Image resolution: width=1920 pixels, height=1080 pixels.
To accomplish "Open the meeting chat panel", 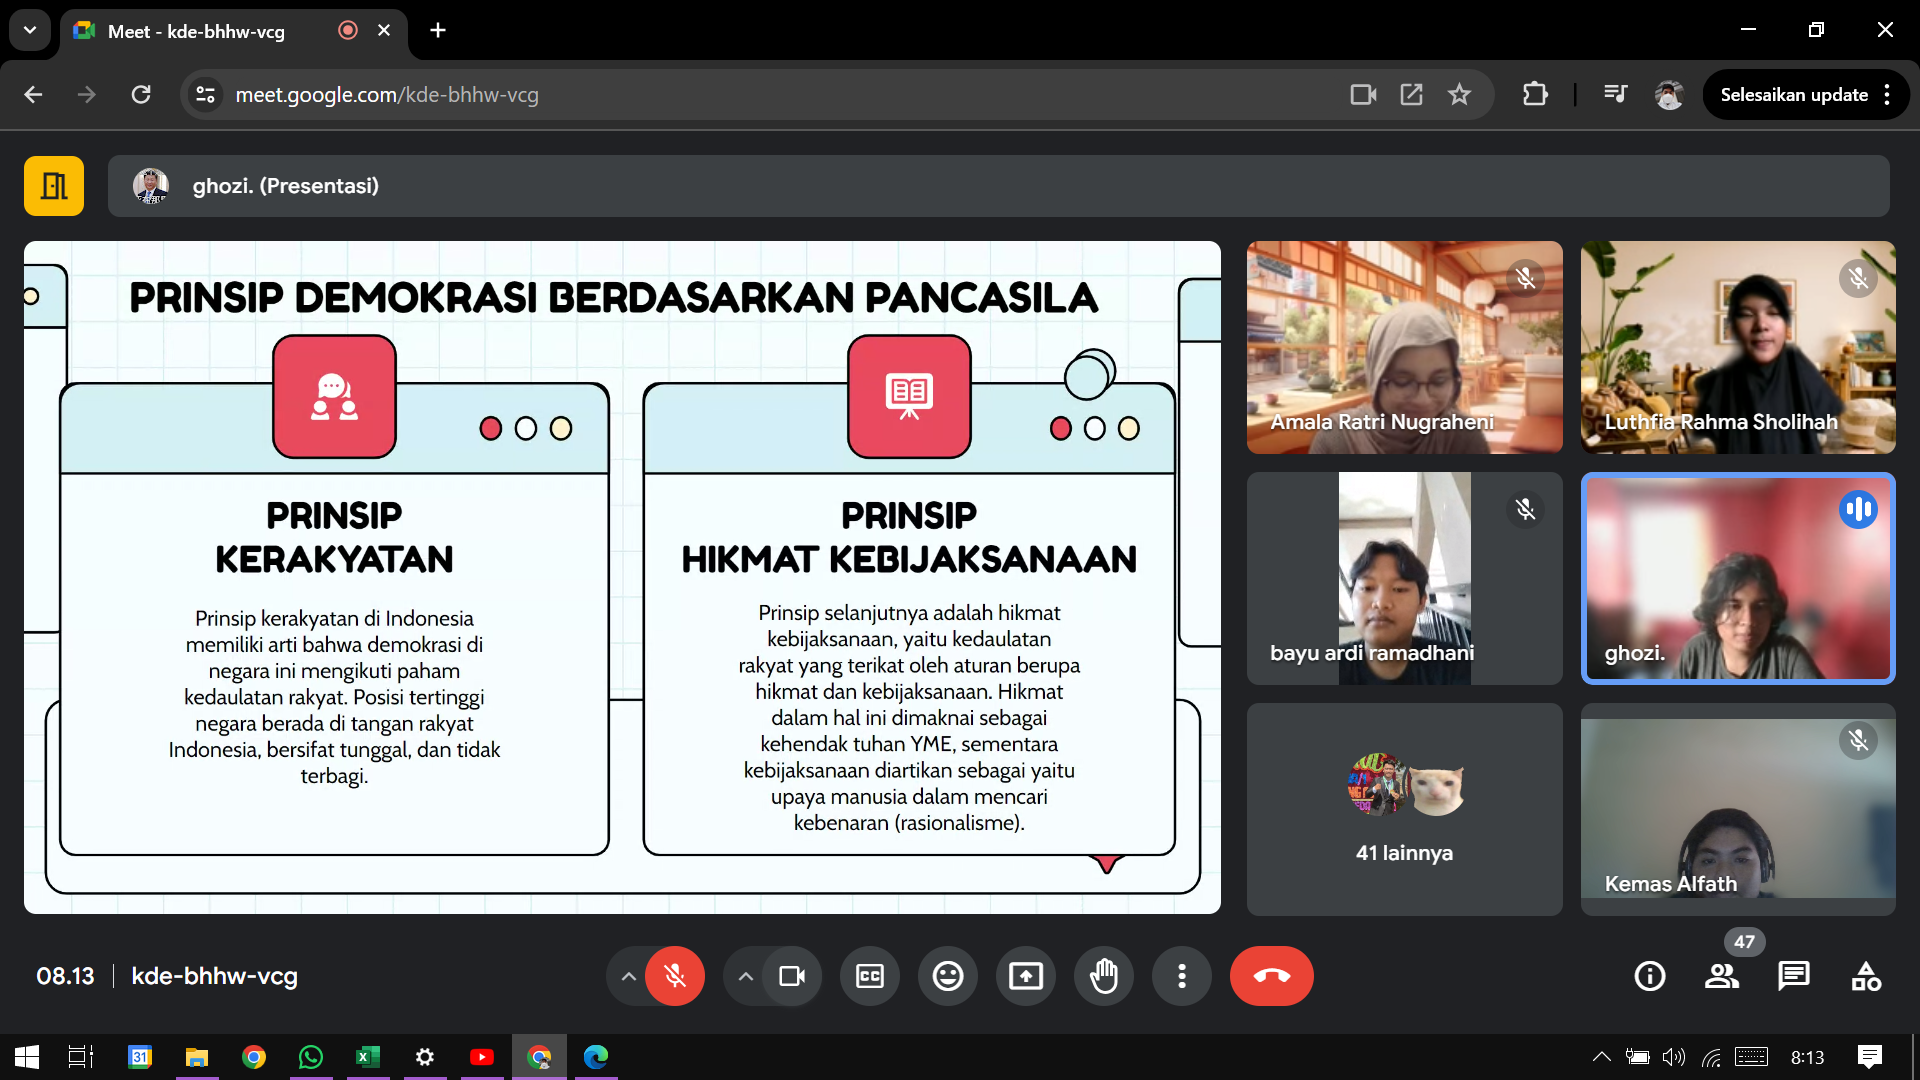I will (x=1793, y=976).
